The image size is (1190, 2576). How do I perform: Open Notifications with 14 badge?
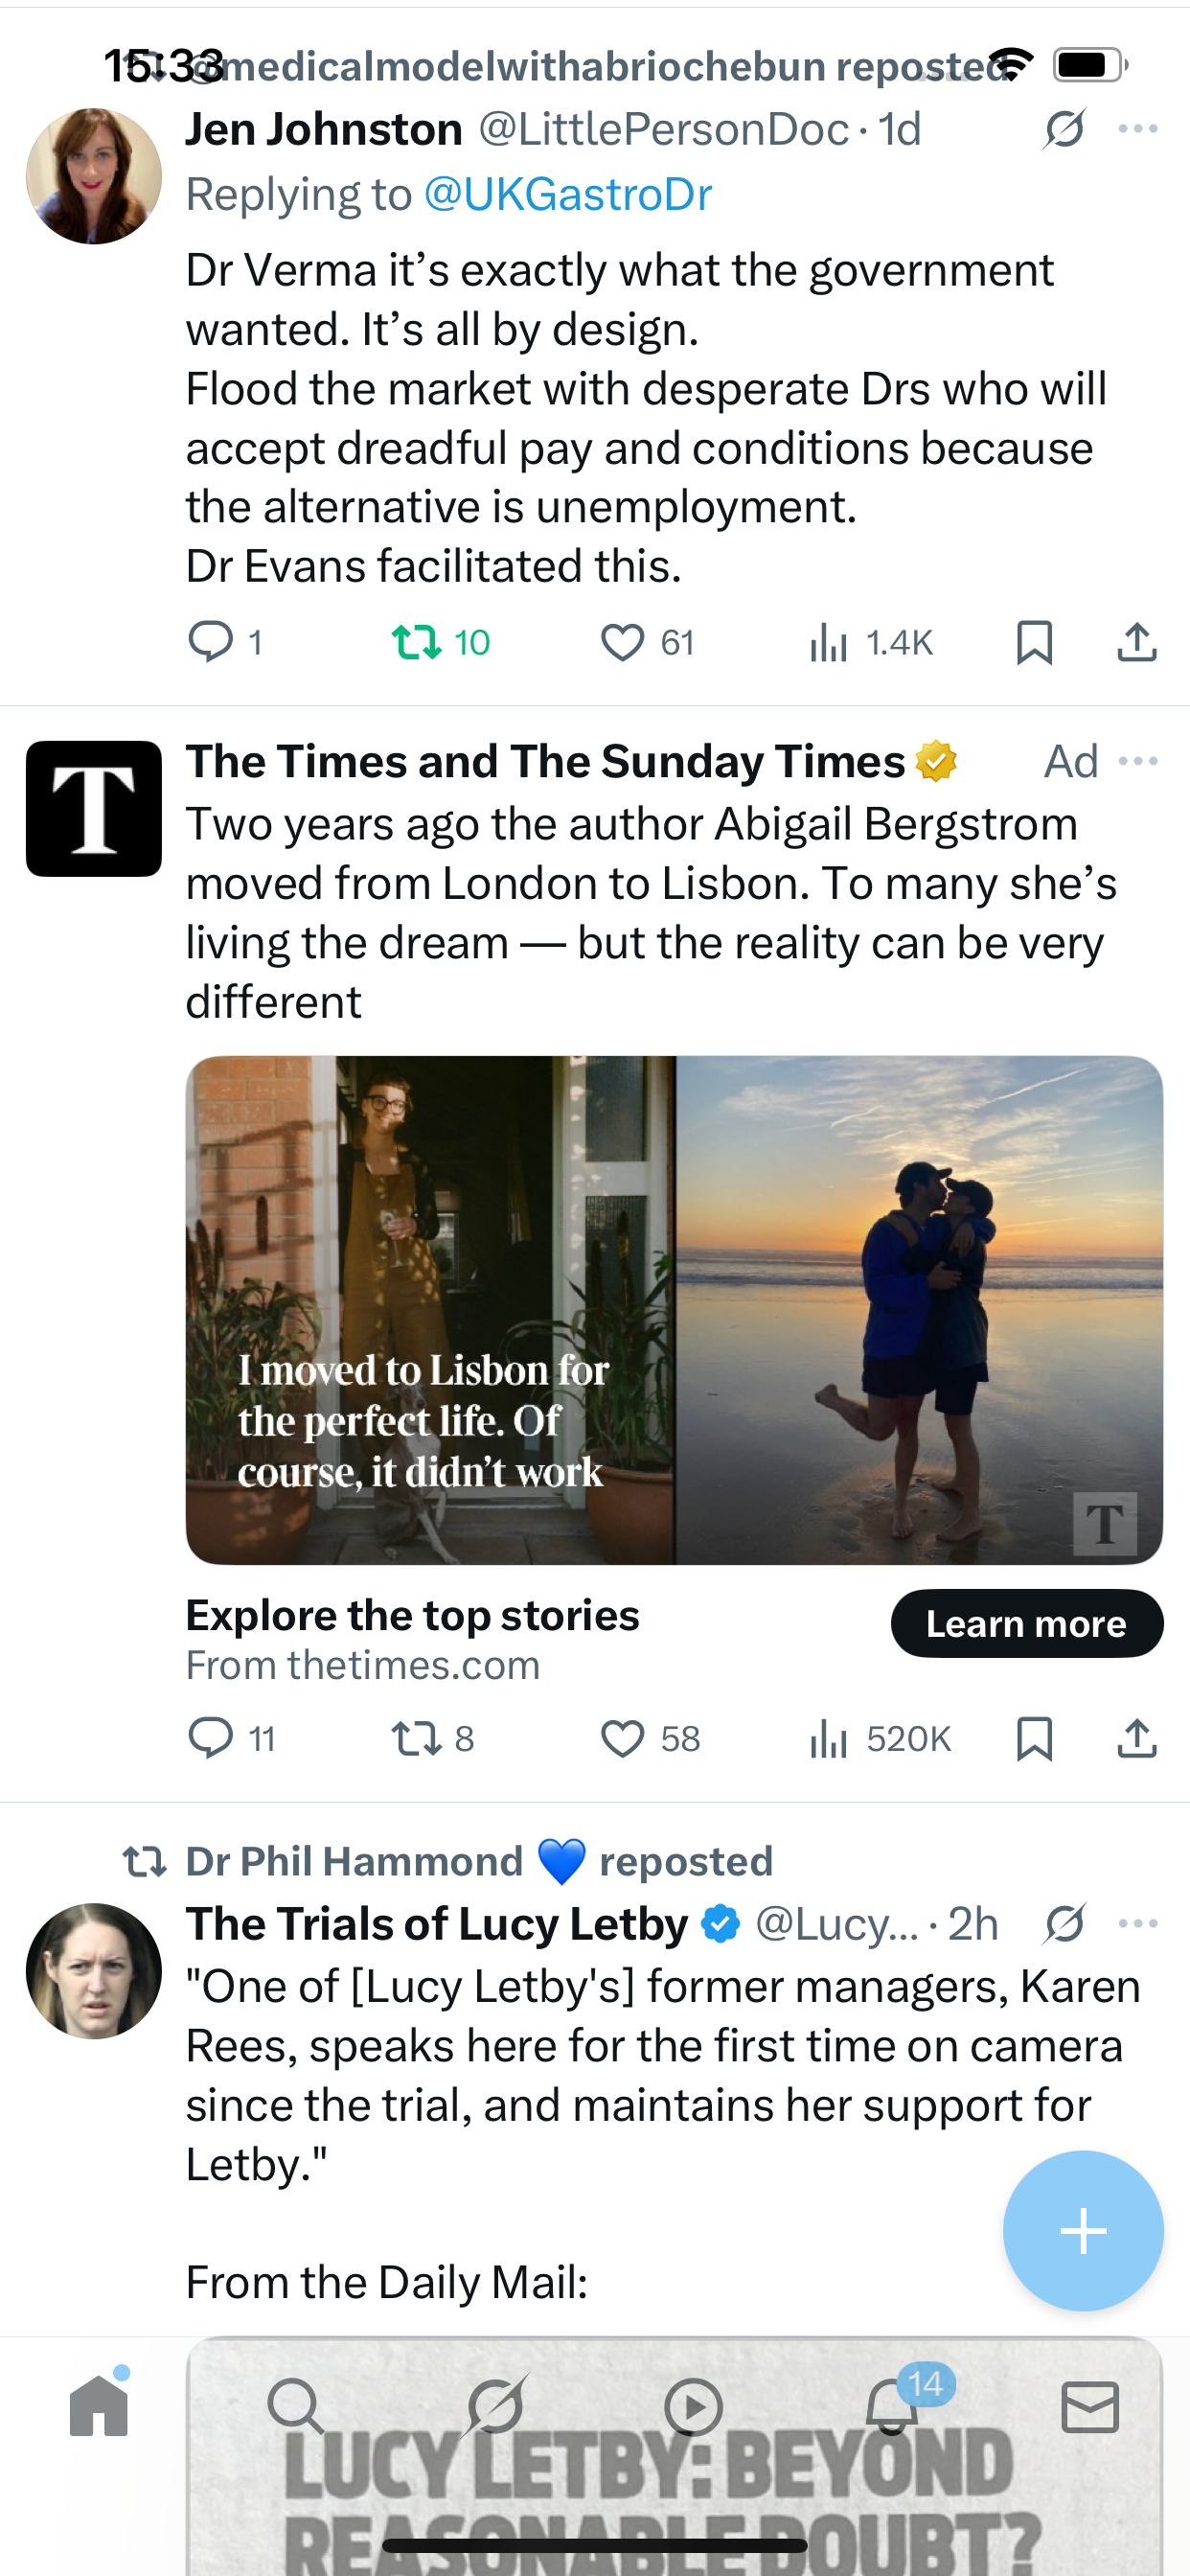pos(893,2407)
